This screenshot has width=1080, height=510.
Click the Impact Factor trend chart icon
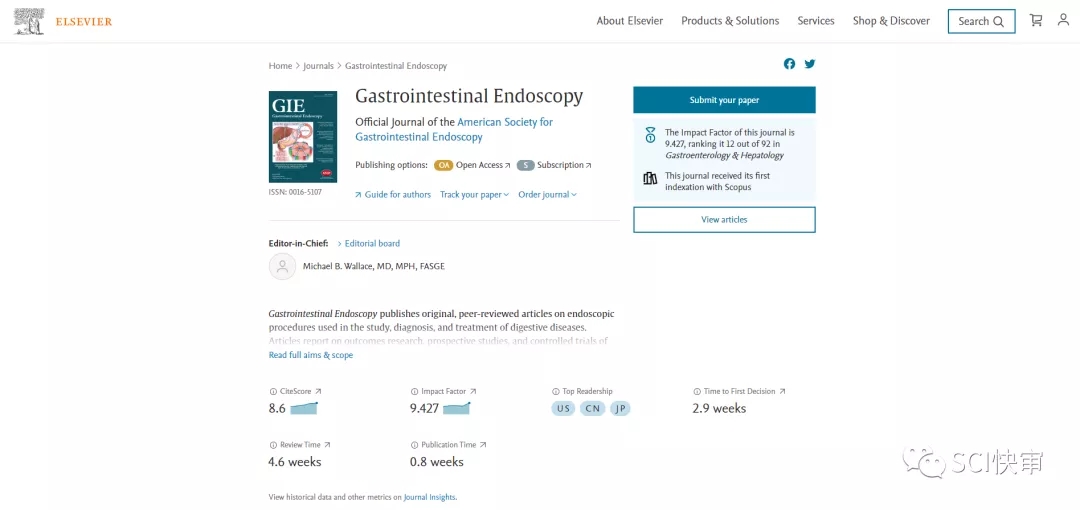pos(456,408)
